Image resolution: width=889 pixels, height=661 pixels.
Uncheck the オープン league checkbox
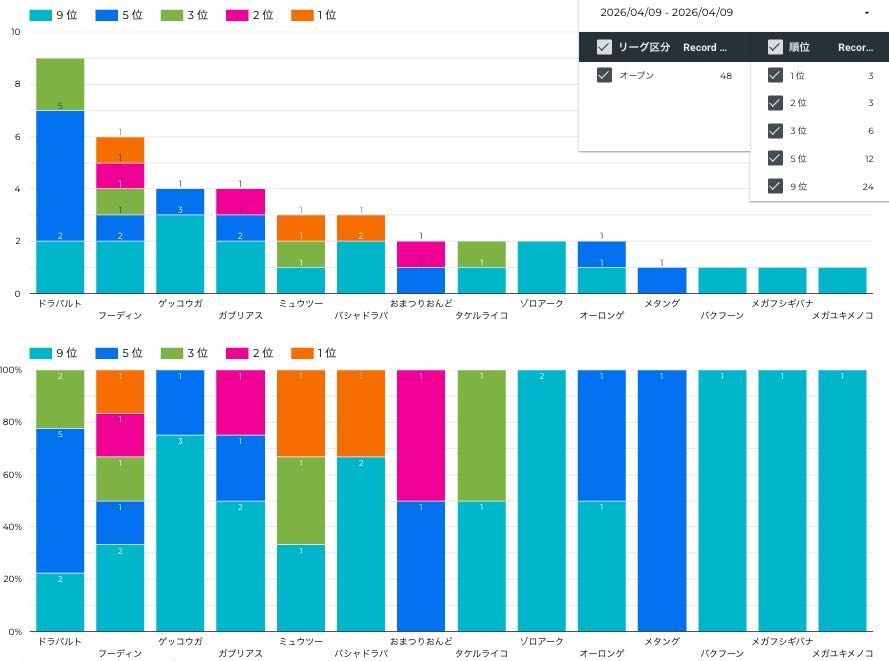click(x=604, y=75)
